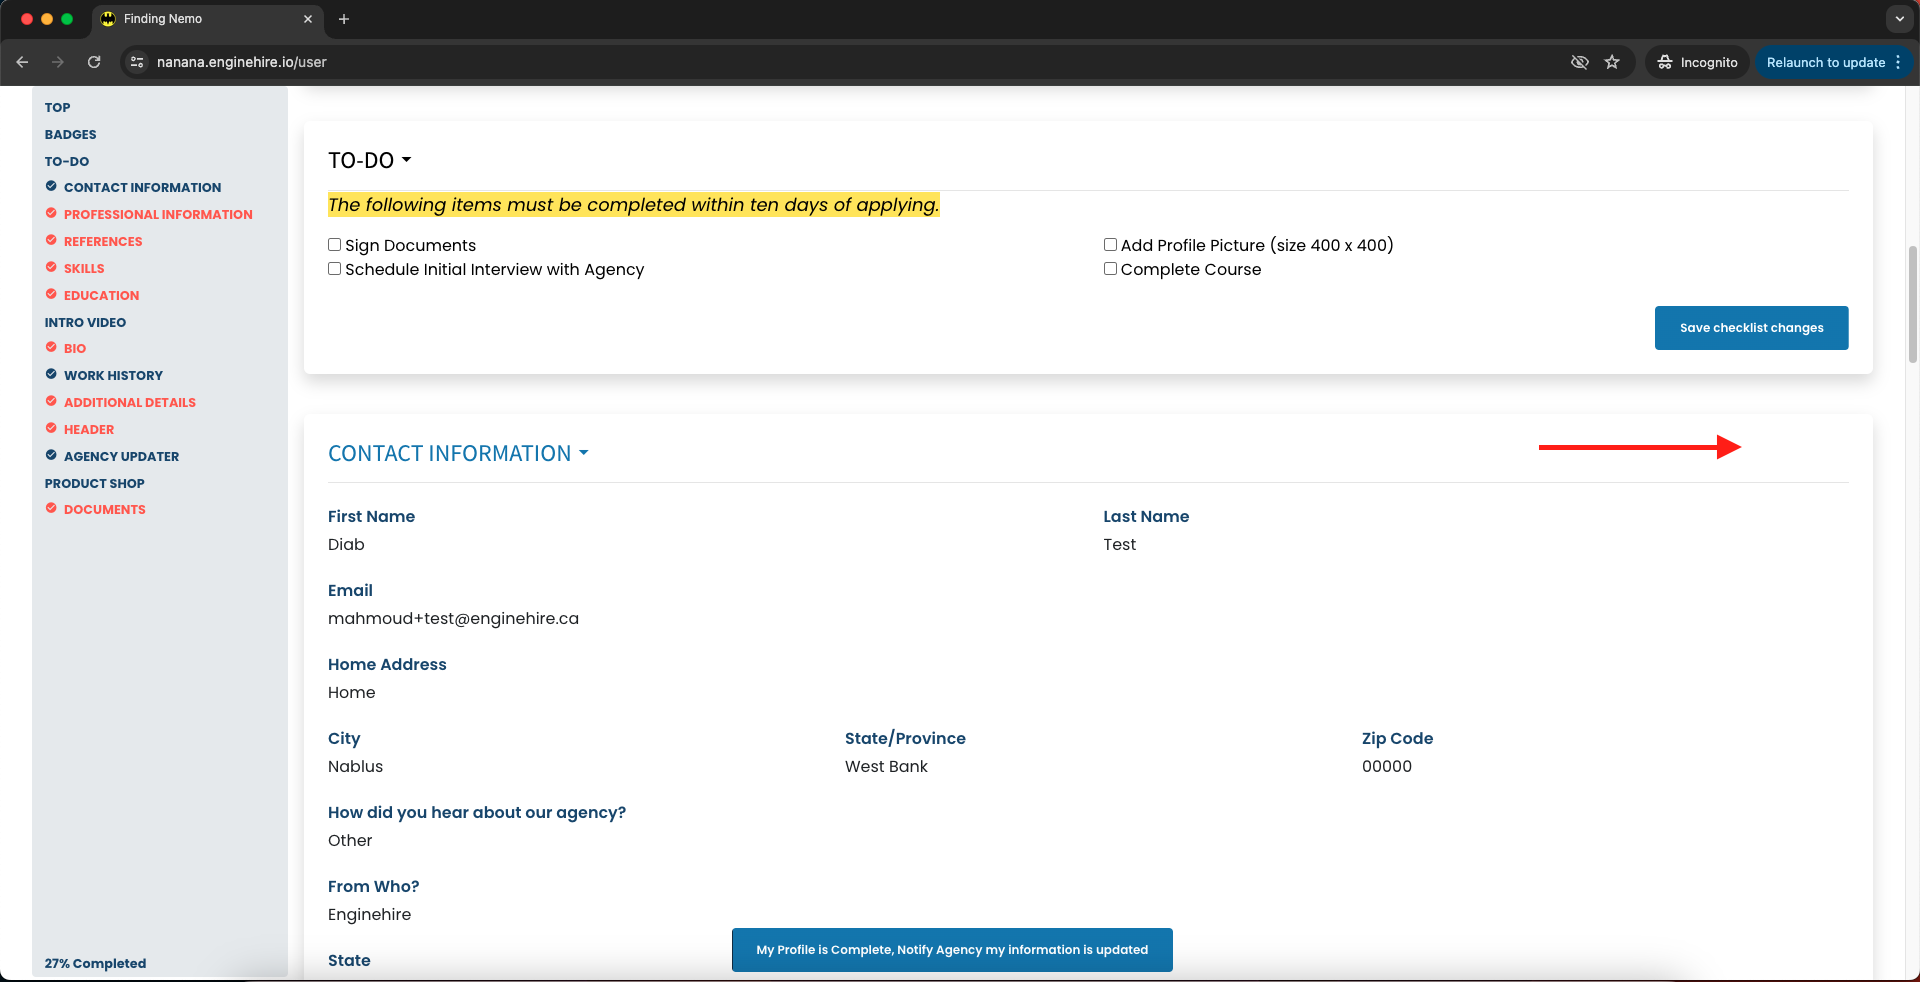
Task: Collapse the Contact Information section heading
Action: (458, 454)
